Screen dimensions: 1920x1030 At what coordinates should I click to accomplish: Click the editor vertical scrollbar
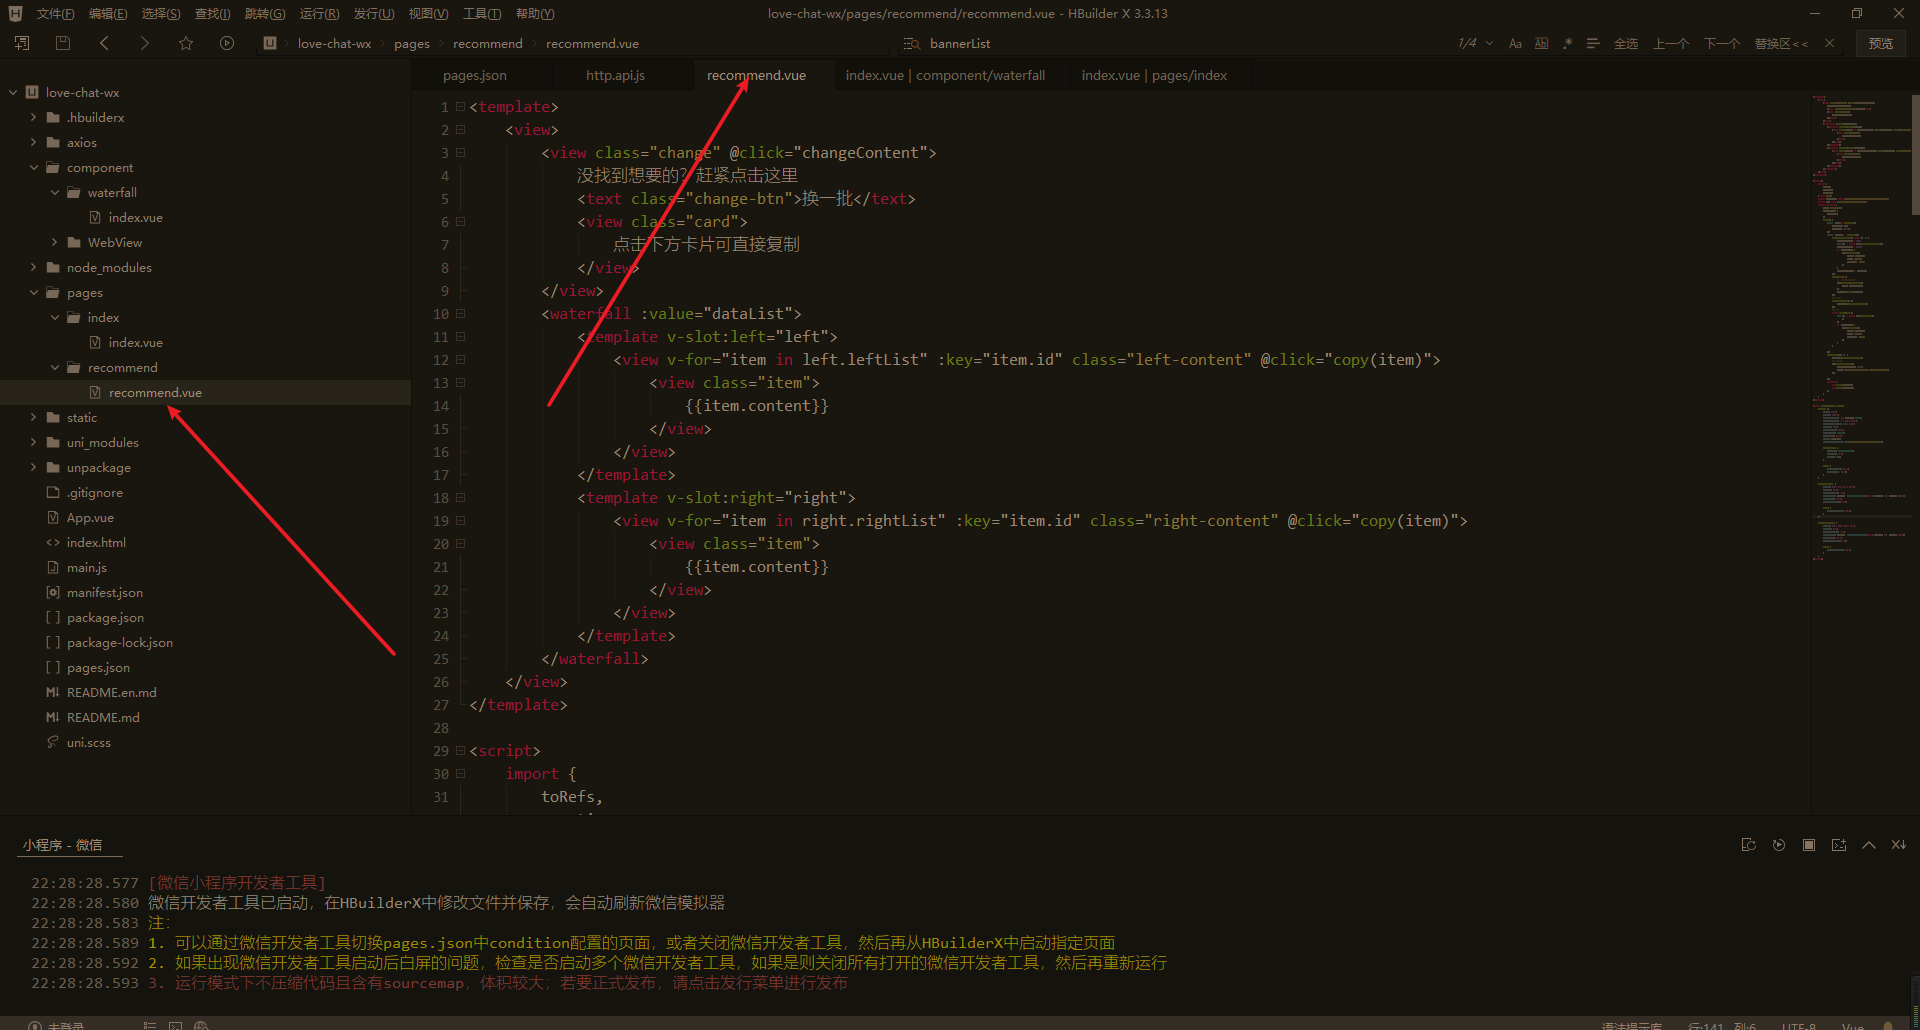1915,155
